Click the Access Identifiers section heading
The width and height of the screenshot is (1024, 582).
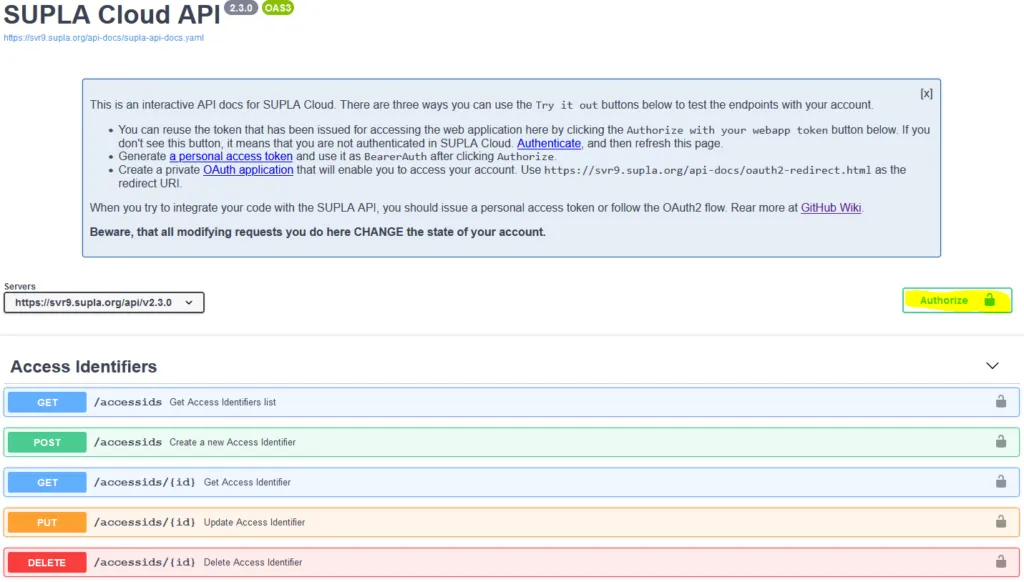84,366
